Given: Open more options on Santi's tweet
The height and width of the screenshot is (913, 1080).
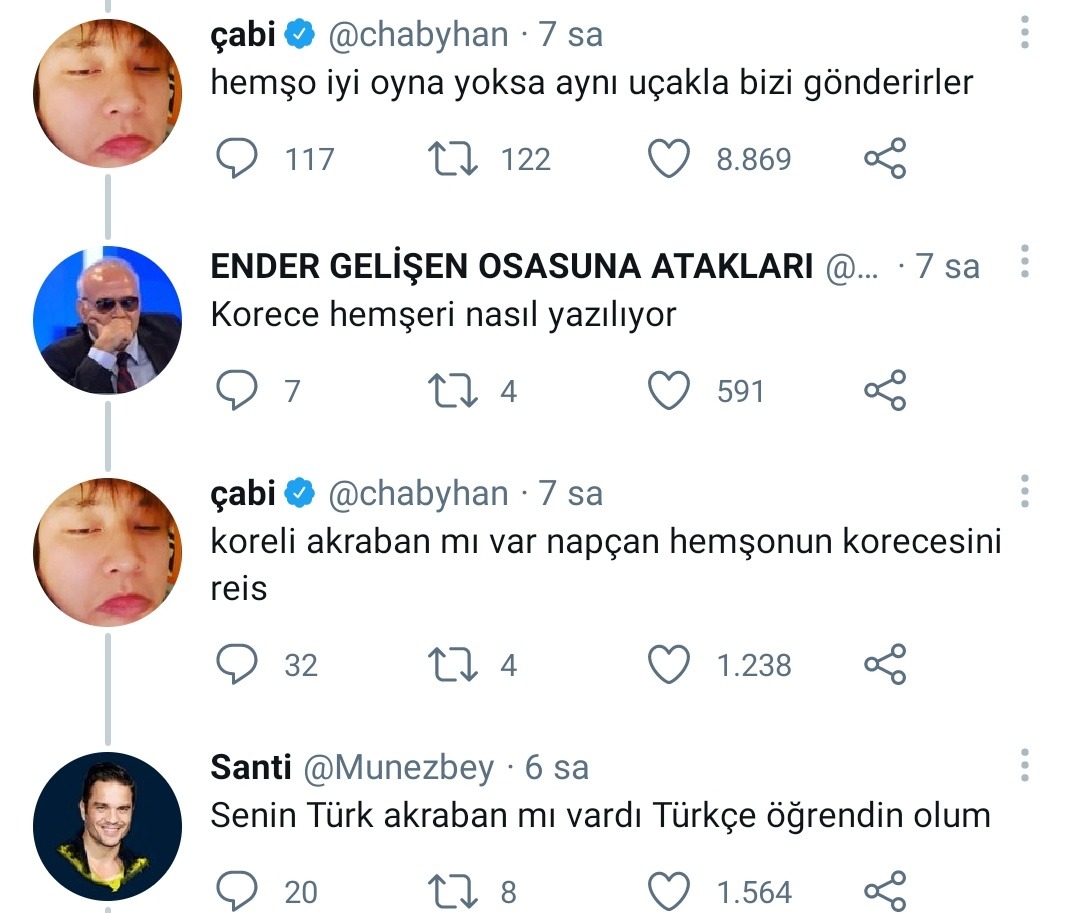Looking at the screenshot, I should coord(1023,766).
